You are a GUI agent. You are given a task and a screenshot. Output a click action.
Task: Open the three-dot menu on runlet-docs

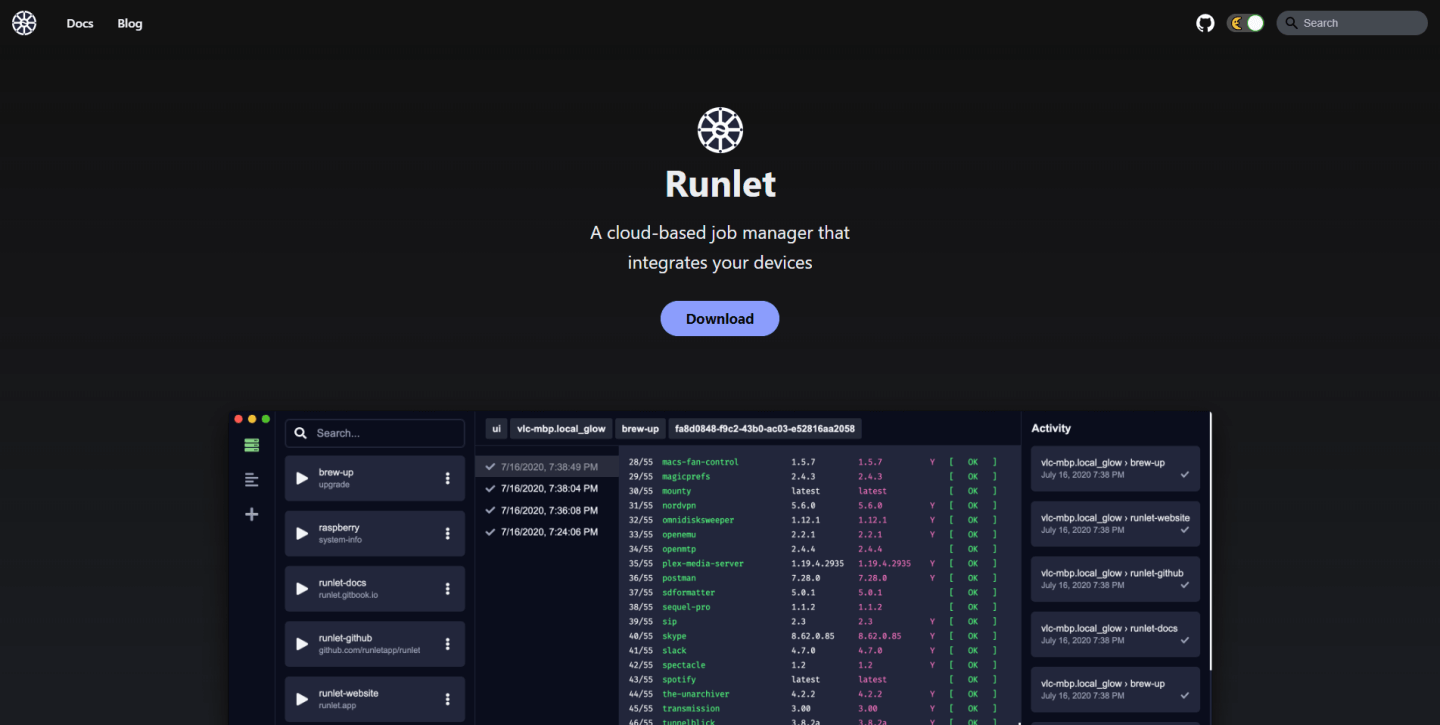[x=446, y=588]
